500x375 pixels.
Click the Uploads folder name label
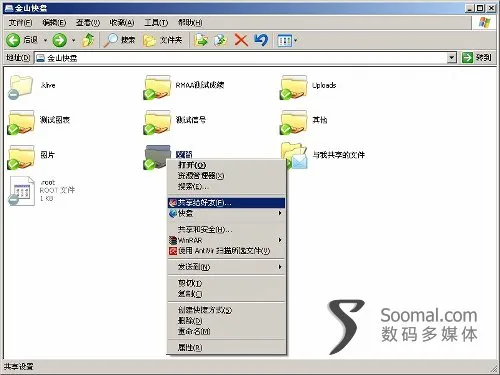324,85
